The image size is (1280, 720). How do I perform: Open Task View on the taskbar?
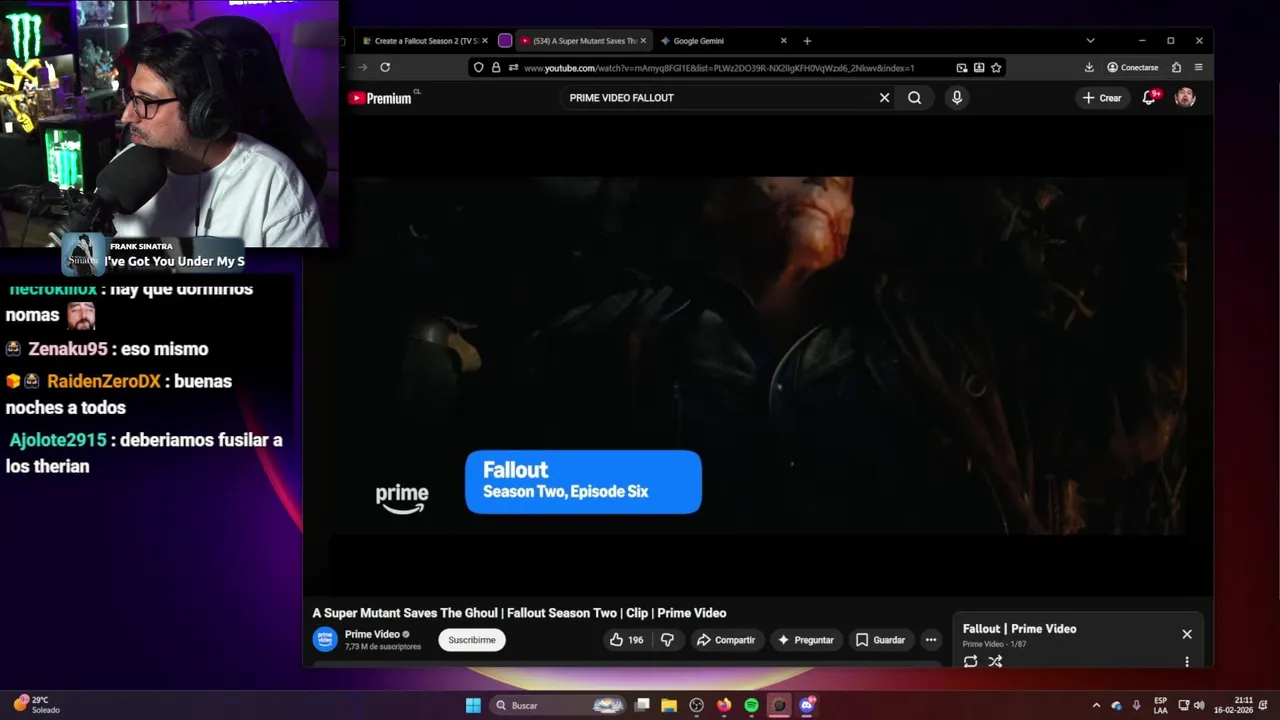642,705
